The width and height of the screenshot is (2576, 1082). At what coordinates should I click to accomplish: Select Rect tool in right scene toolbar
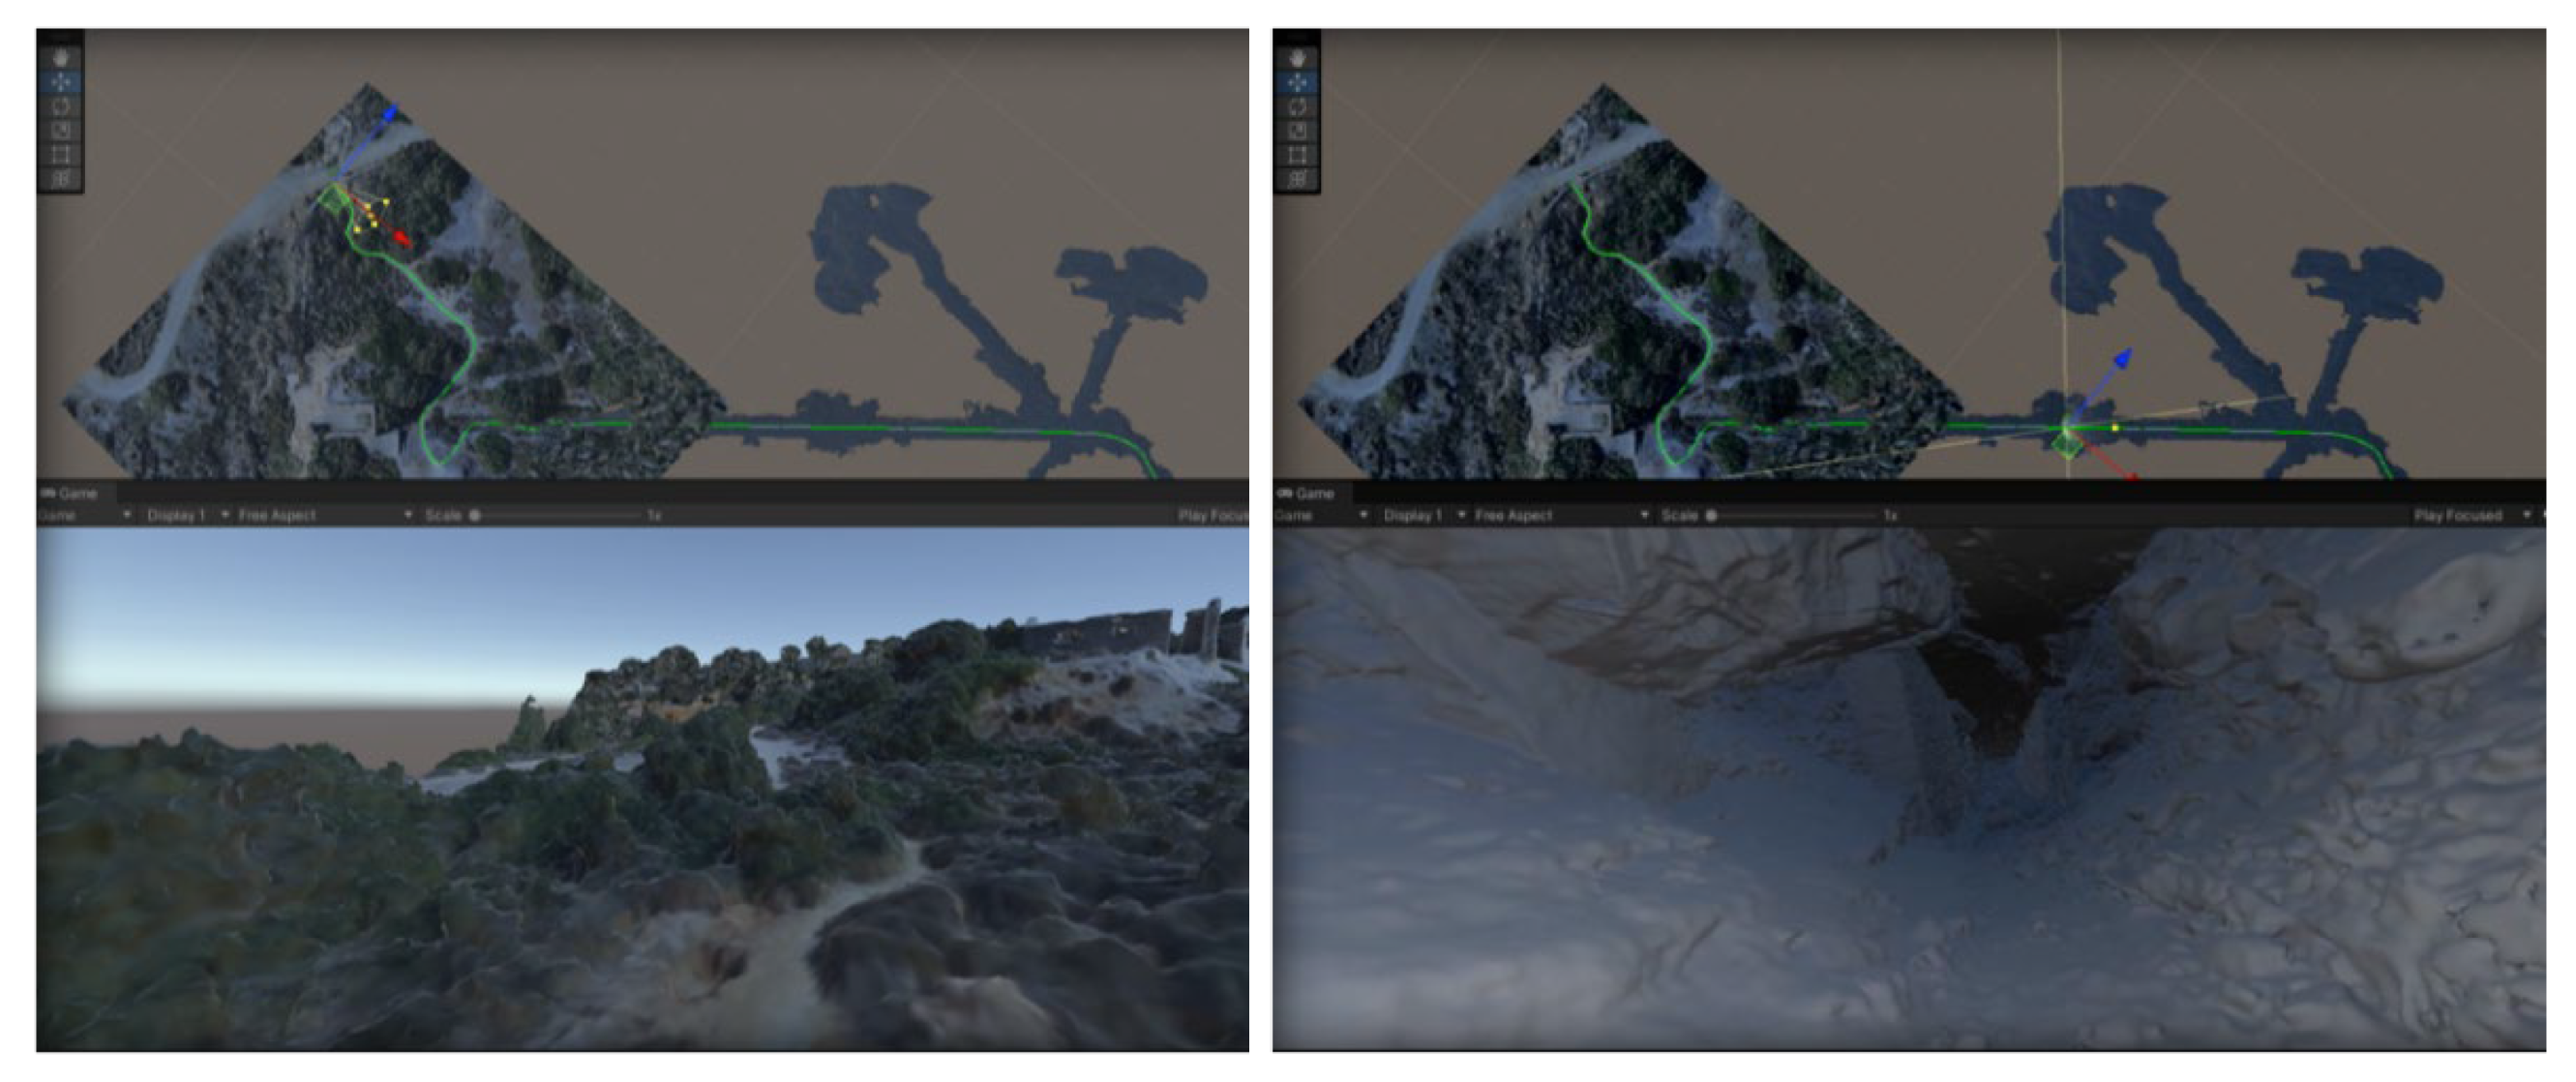point(1297,154)
